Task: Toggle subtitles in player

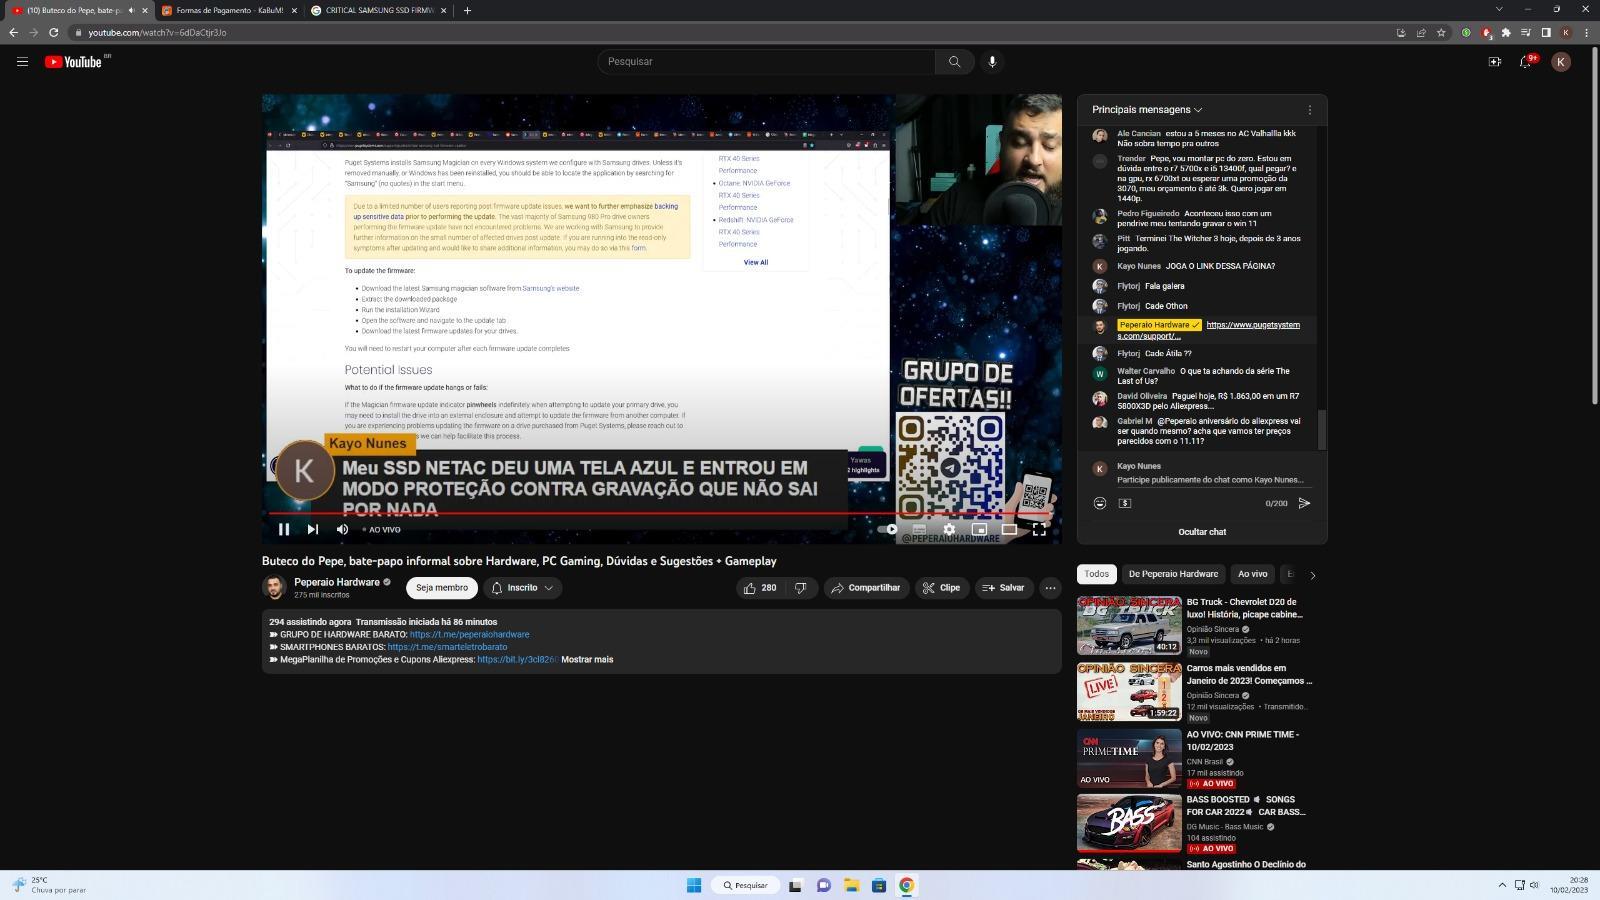Action: tap(919, 529)
